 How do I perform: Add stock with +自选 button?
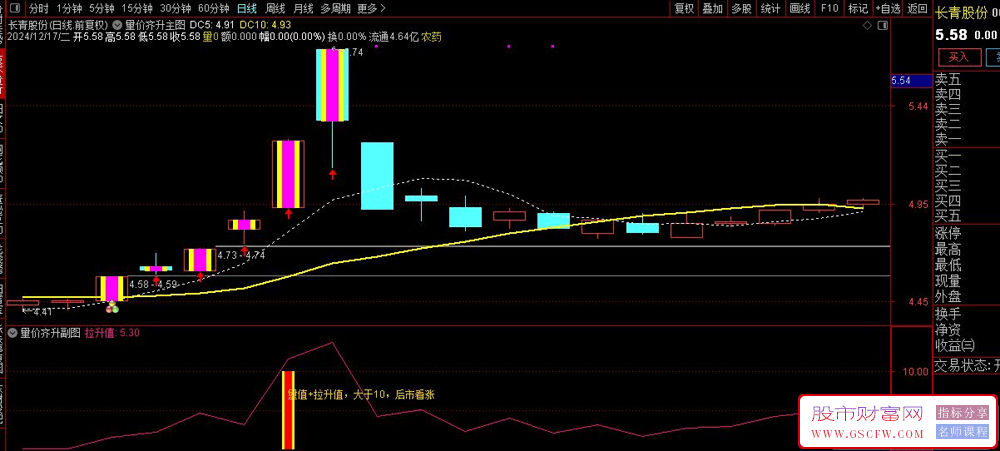(x=888, y=8)
